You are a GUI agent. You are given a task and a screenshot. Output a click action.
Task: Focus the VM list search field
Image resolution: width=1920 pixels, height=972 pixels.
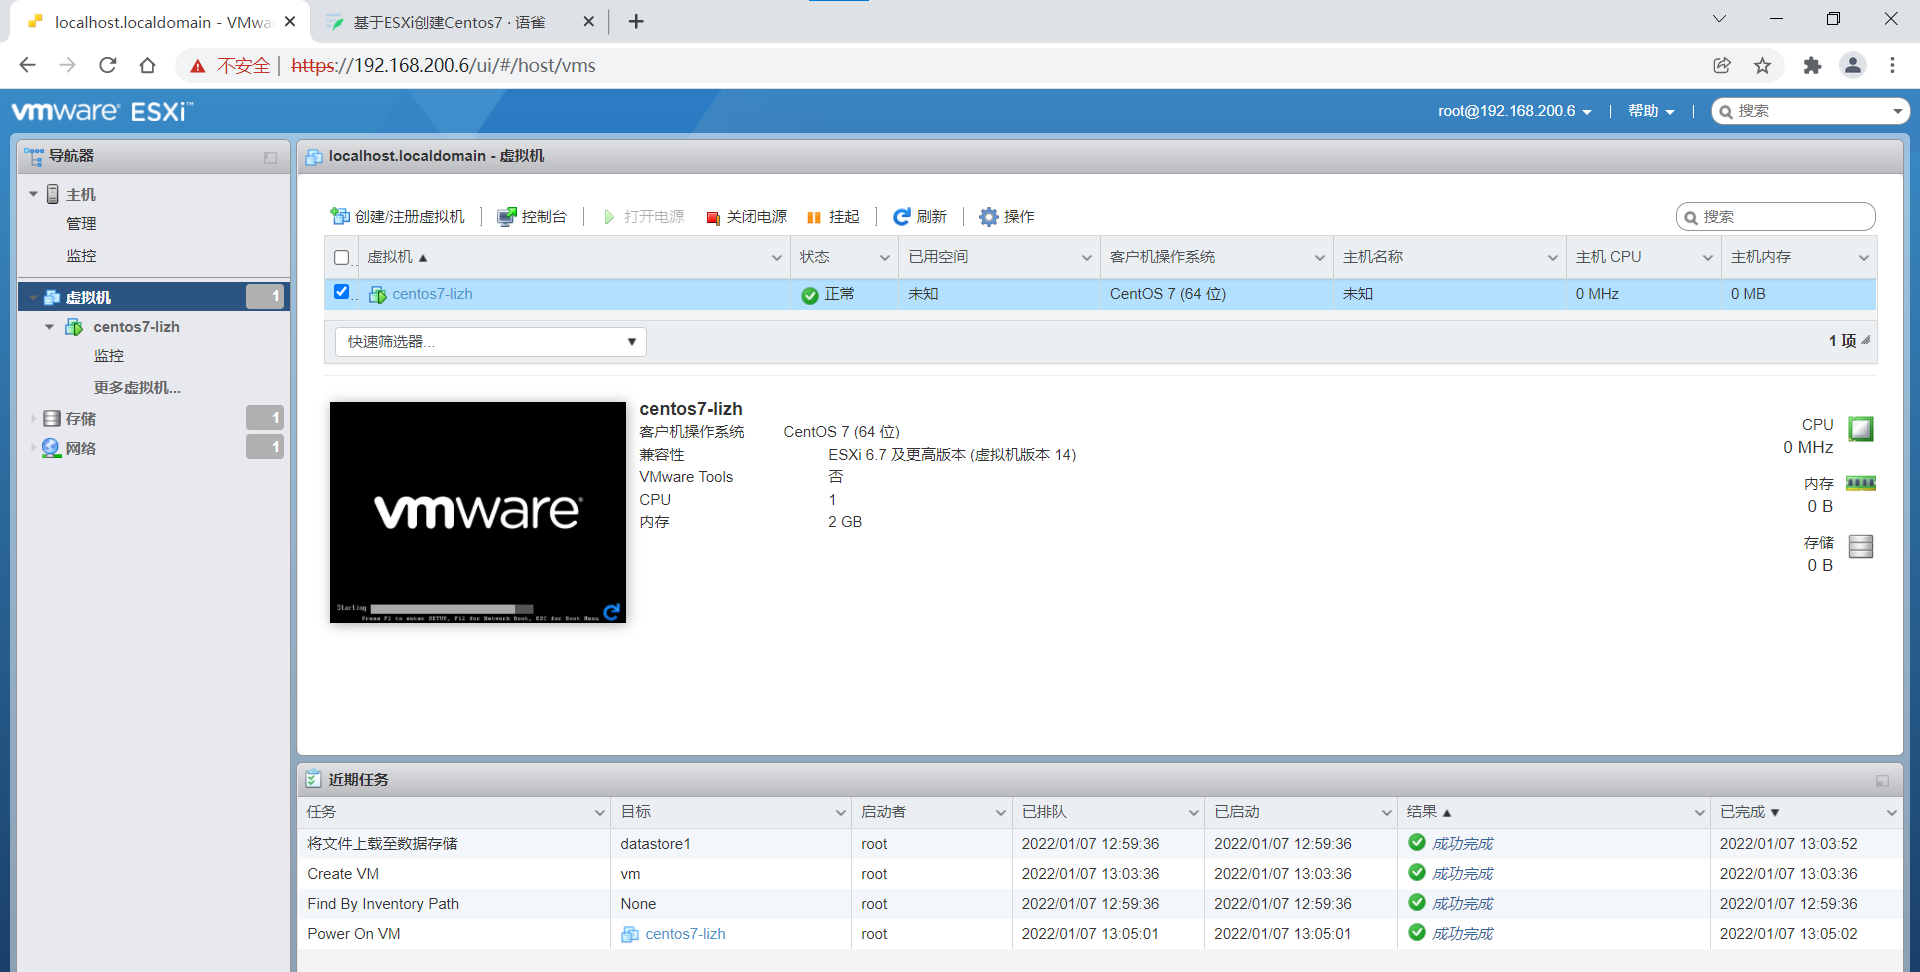pos(1775,217)
